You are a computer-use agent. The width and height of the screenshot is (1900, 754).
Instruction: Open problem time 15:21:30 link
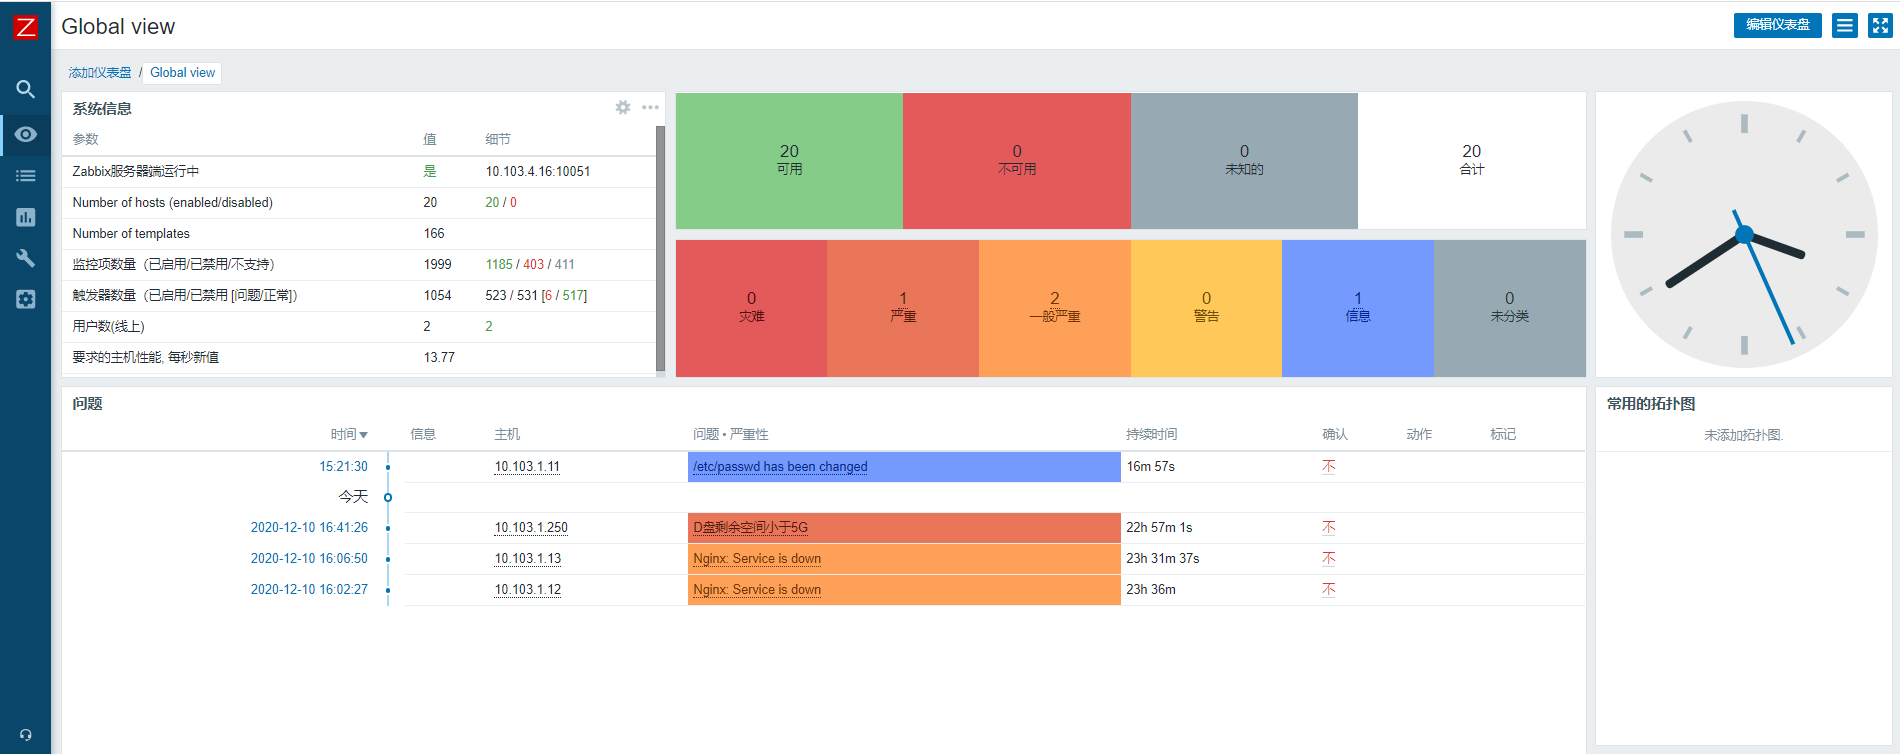[x=343, y=467]
